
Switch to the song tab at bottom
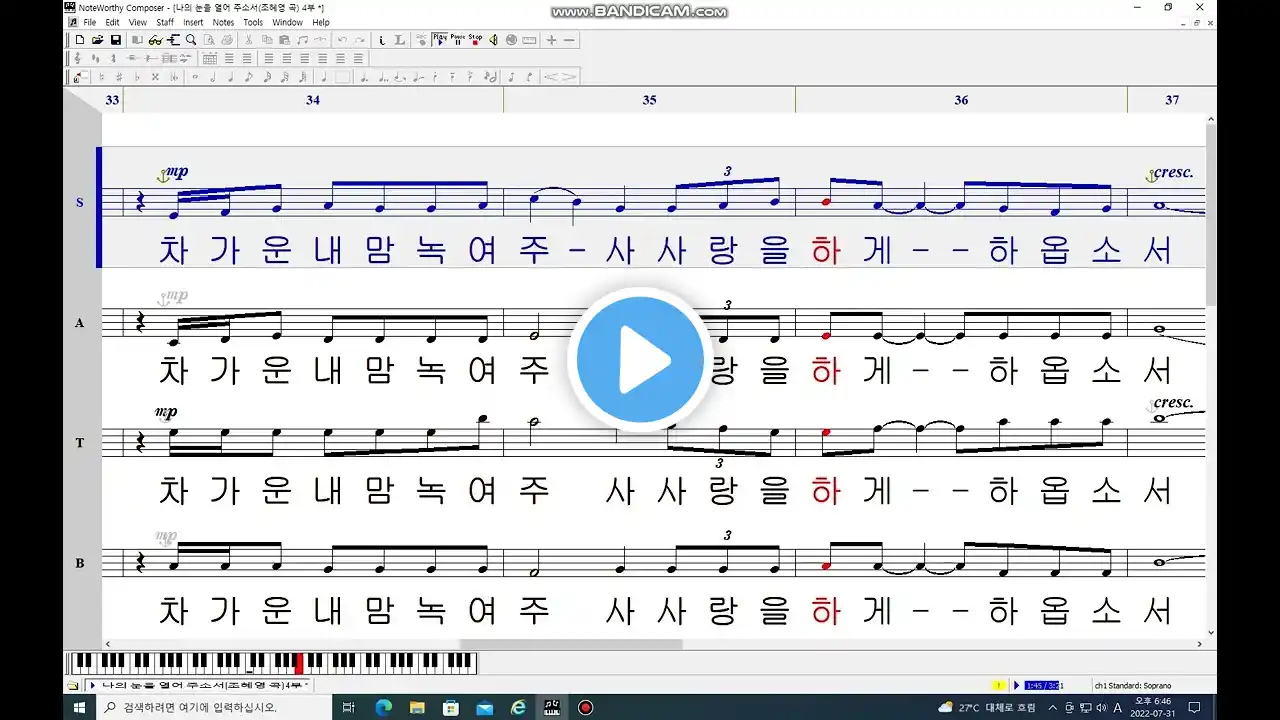click(x=198, y=685)
